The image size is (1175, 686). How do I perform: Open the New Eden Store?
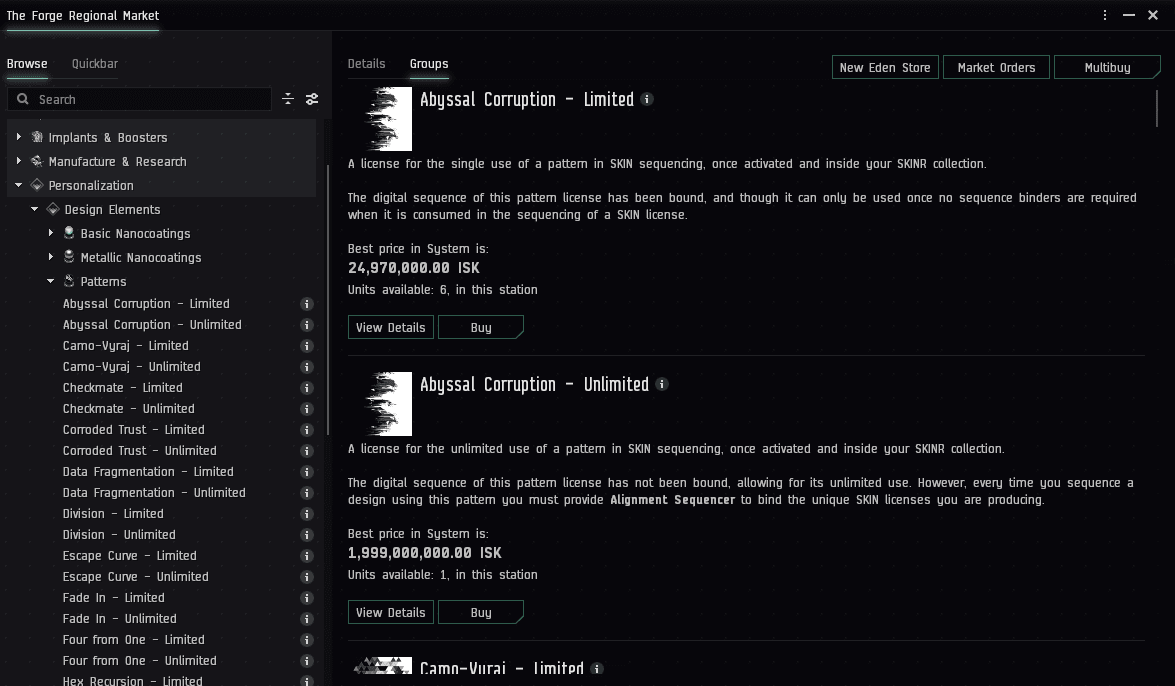tap(885, 68)
